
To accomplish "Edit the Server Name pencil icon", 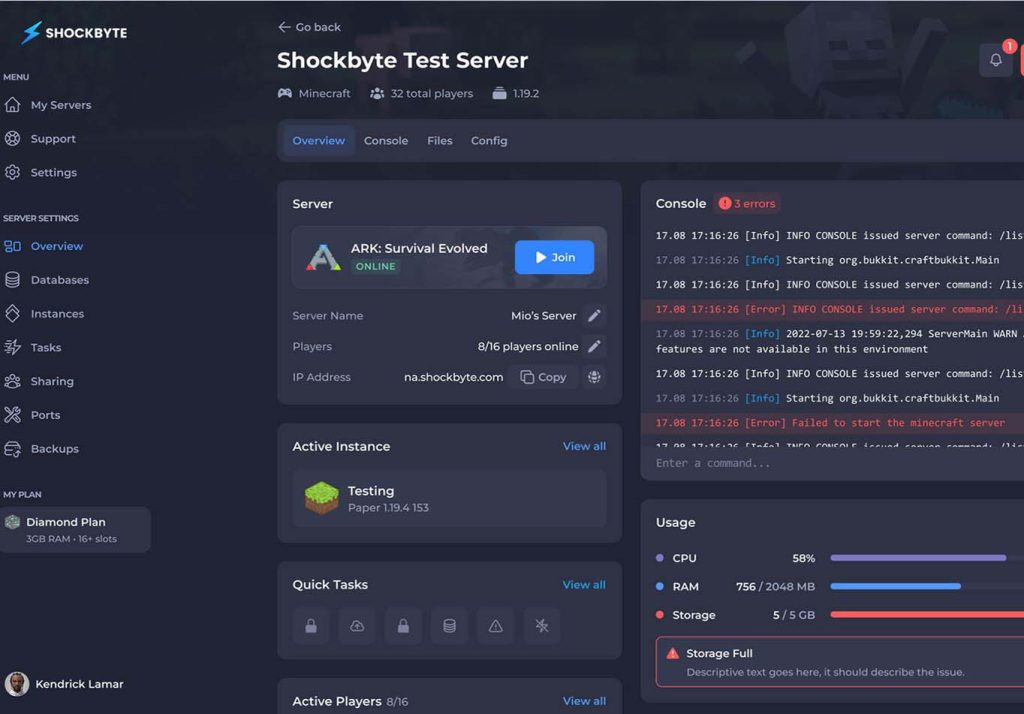I will (594, 316).
